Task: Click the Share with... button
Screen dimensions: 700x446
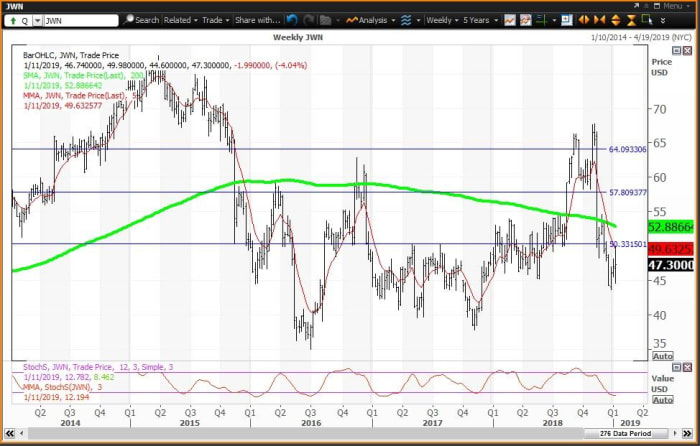Action: click(259, 19)
